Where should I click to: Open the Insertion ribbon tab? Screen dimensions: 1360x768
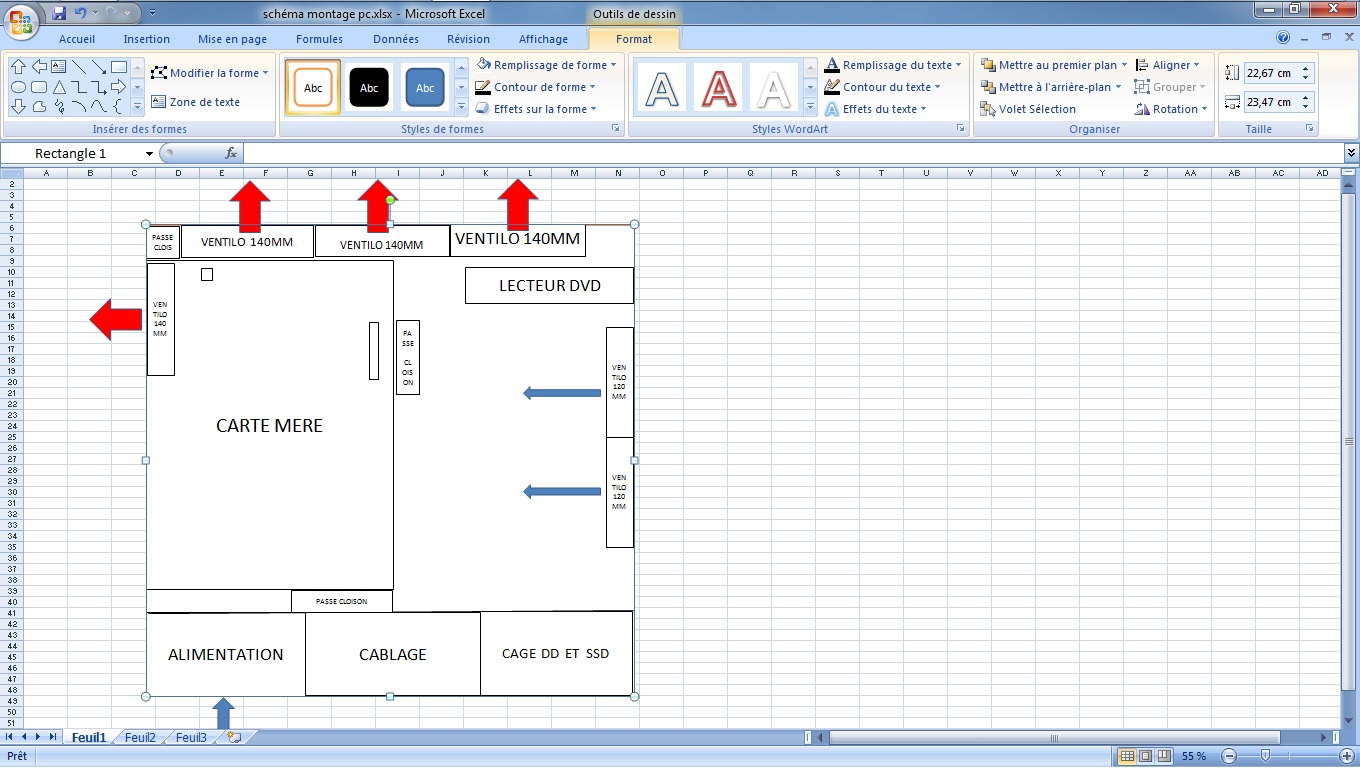(146, 39)
